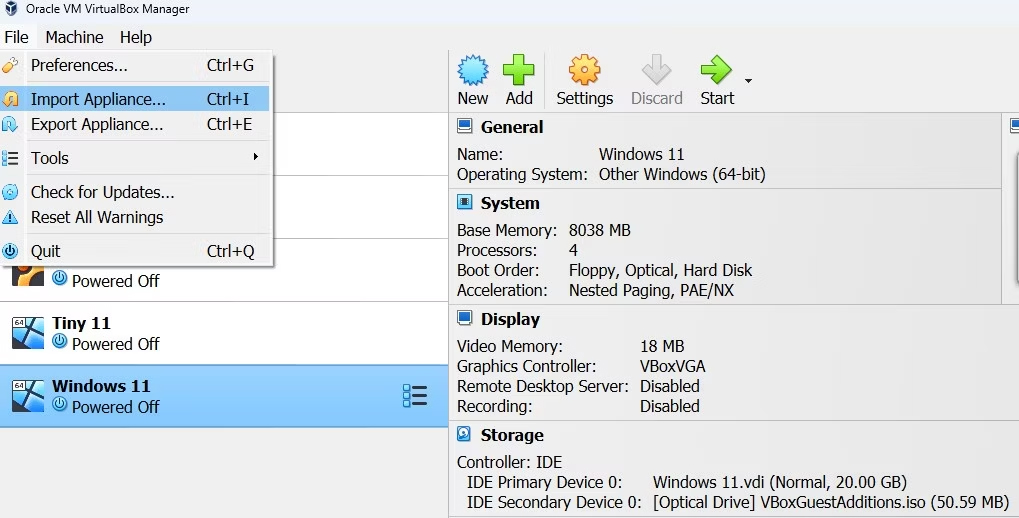Open the Machine menu

(x=74, y=37)
